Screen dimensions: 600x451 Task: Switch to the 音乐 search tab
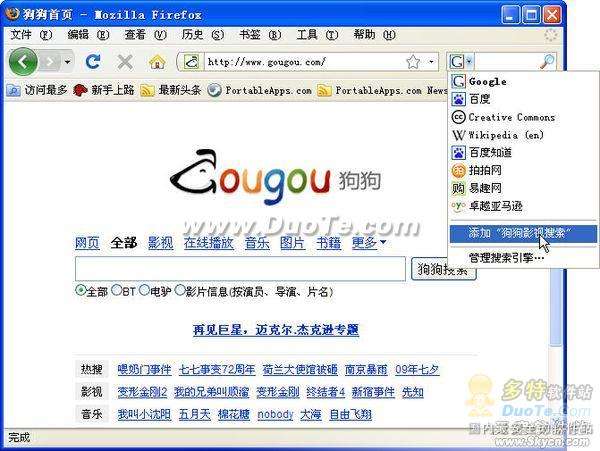(257, 243)
